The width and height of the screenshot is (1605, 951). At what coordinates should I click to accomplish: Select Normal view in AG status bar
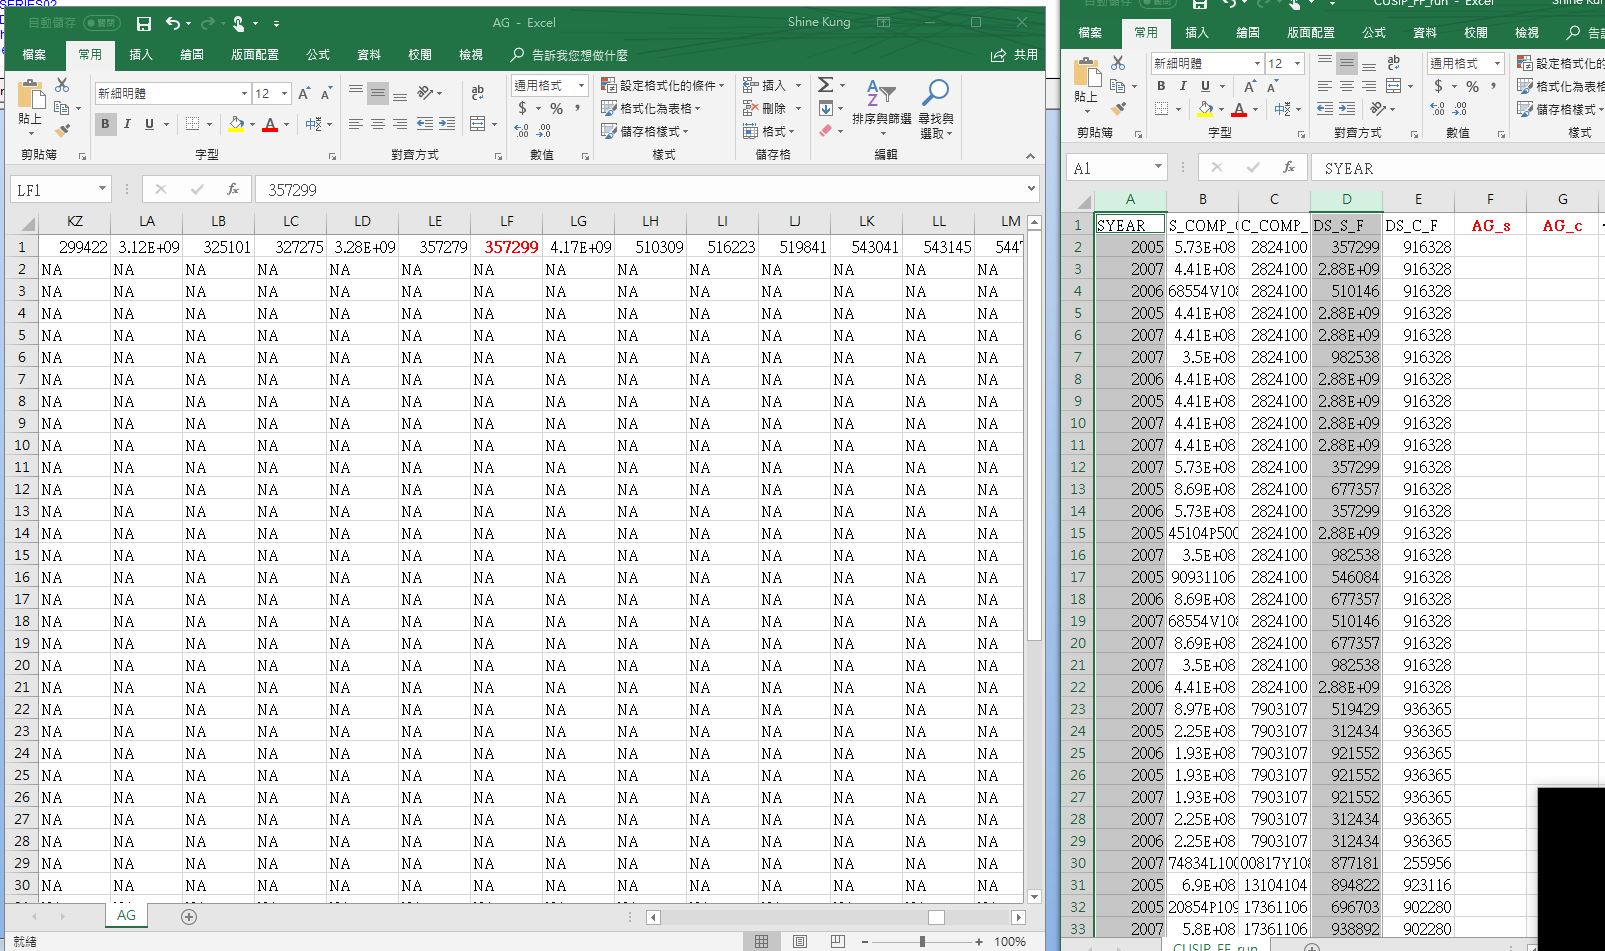761,941
